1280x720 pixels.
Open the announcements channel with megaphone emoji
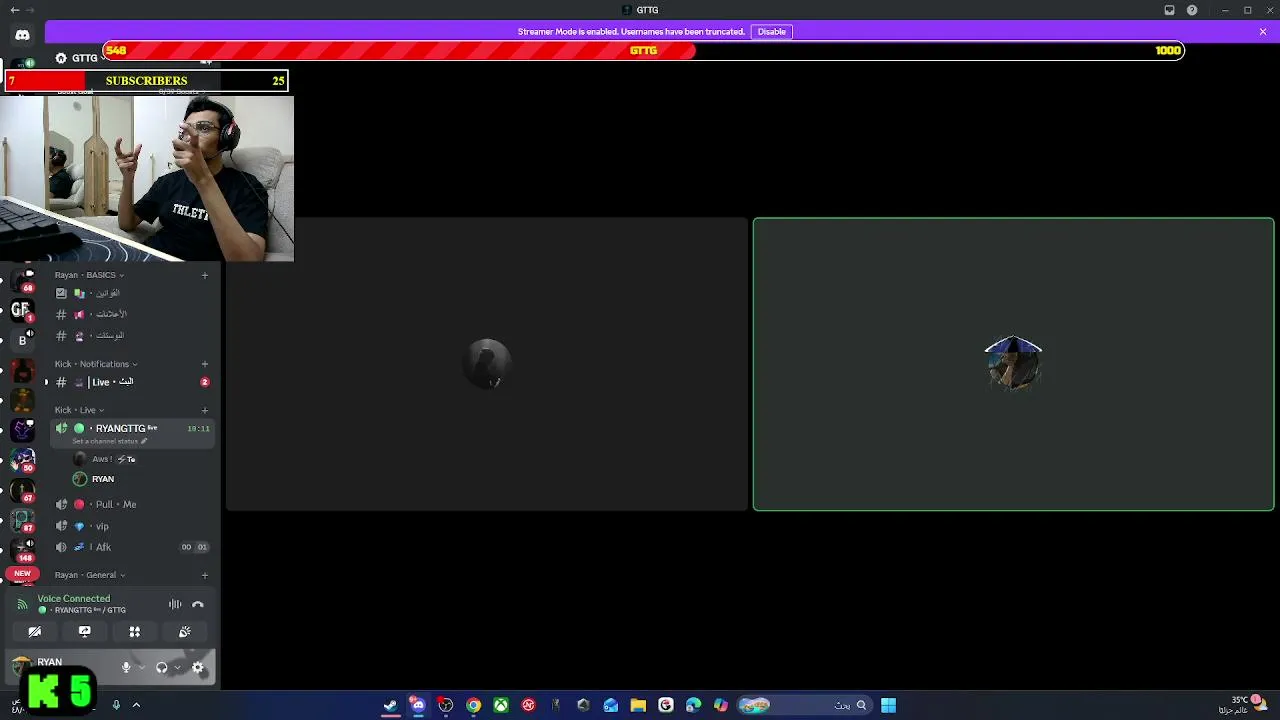133,314
